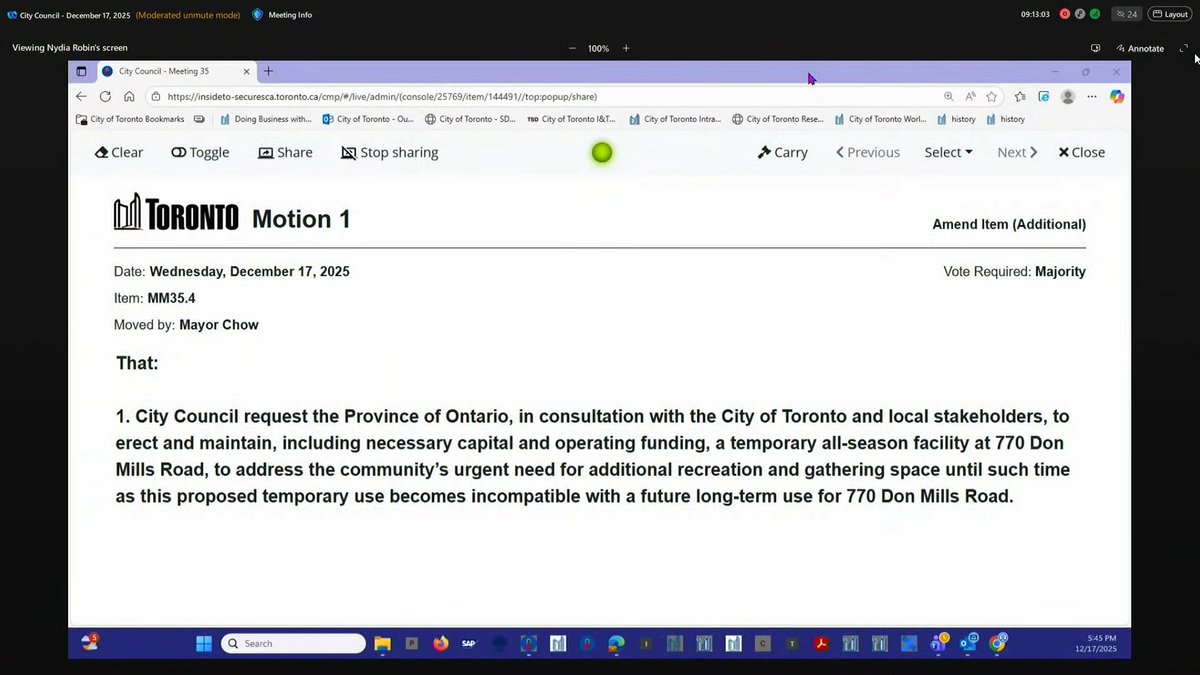Click the 'Motion 1' heading text
The height and width of the screenshot is (675, 1200).
[x=301, y=219]
